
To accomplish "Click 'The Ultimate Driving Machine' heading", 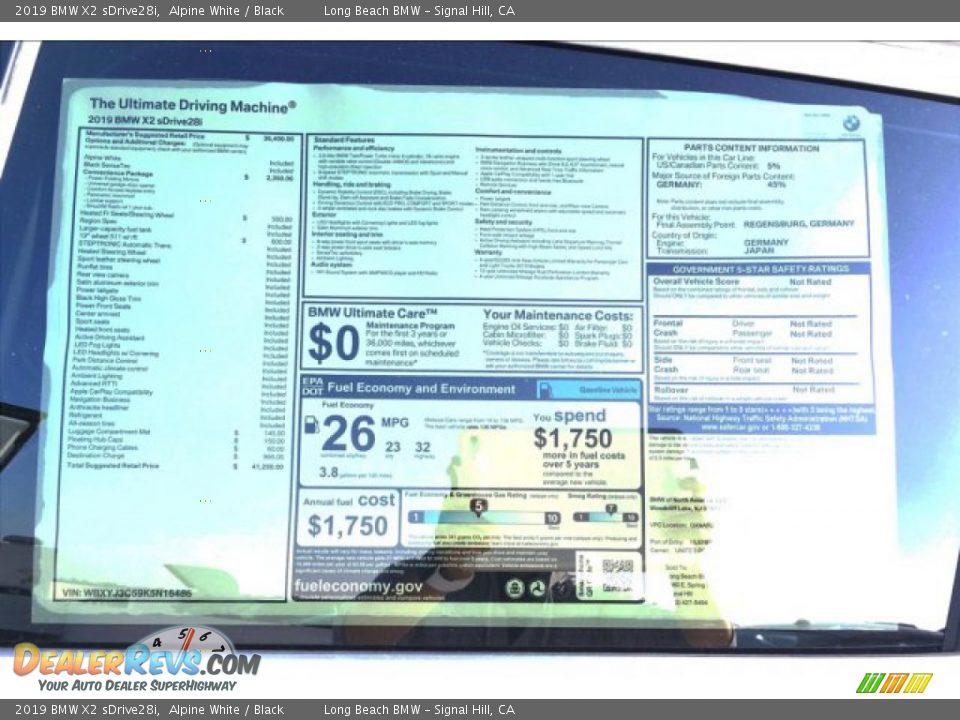I will tap(192, 104).
